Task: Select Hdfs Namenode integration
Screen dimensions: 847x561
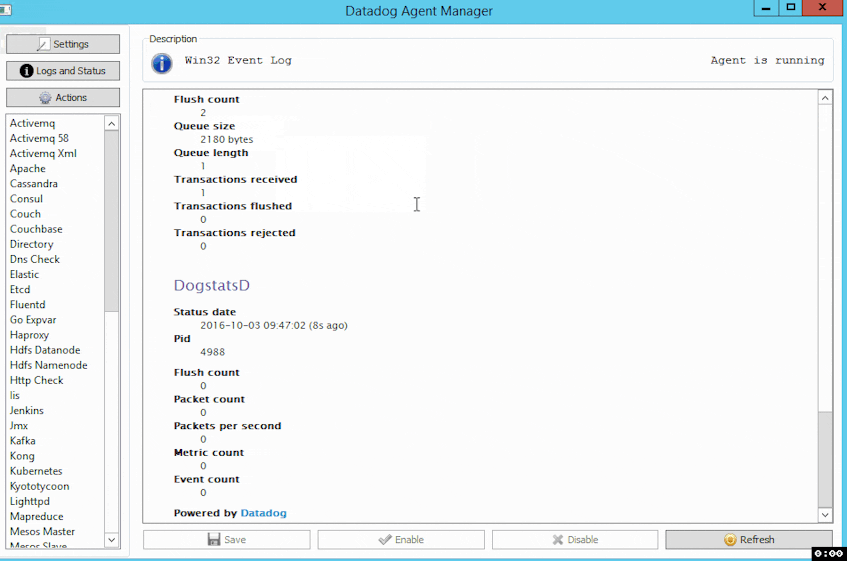Action: [x=49, y=365]
